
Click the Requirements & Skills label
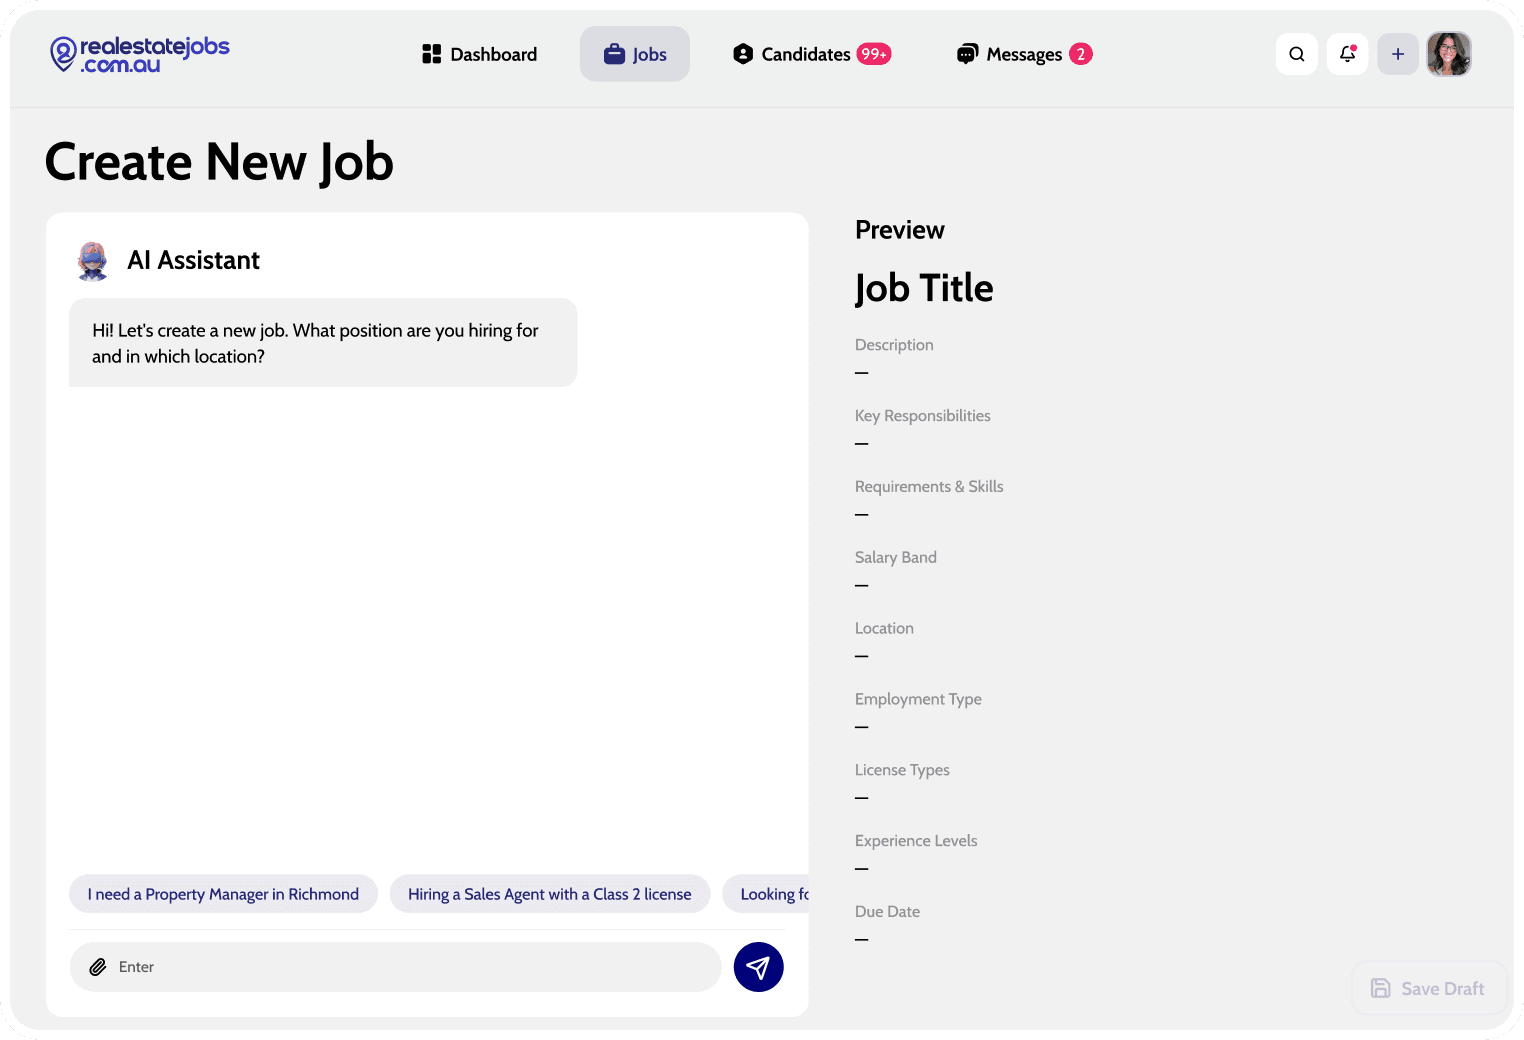point(929,487)
